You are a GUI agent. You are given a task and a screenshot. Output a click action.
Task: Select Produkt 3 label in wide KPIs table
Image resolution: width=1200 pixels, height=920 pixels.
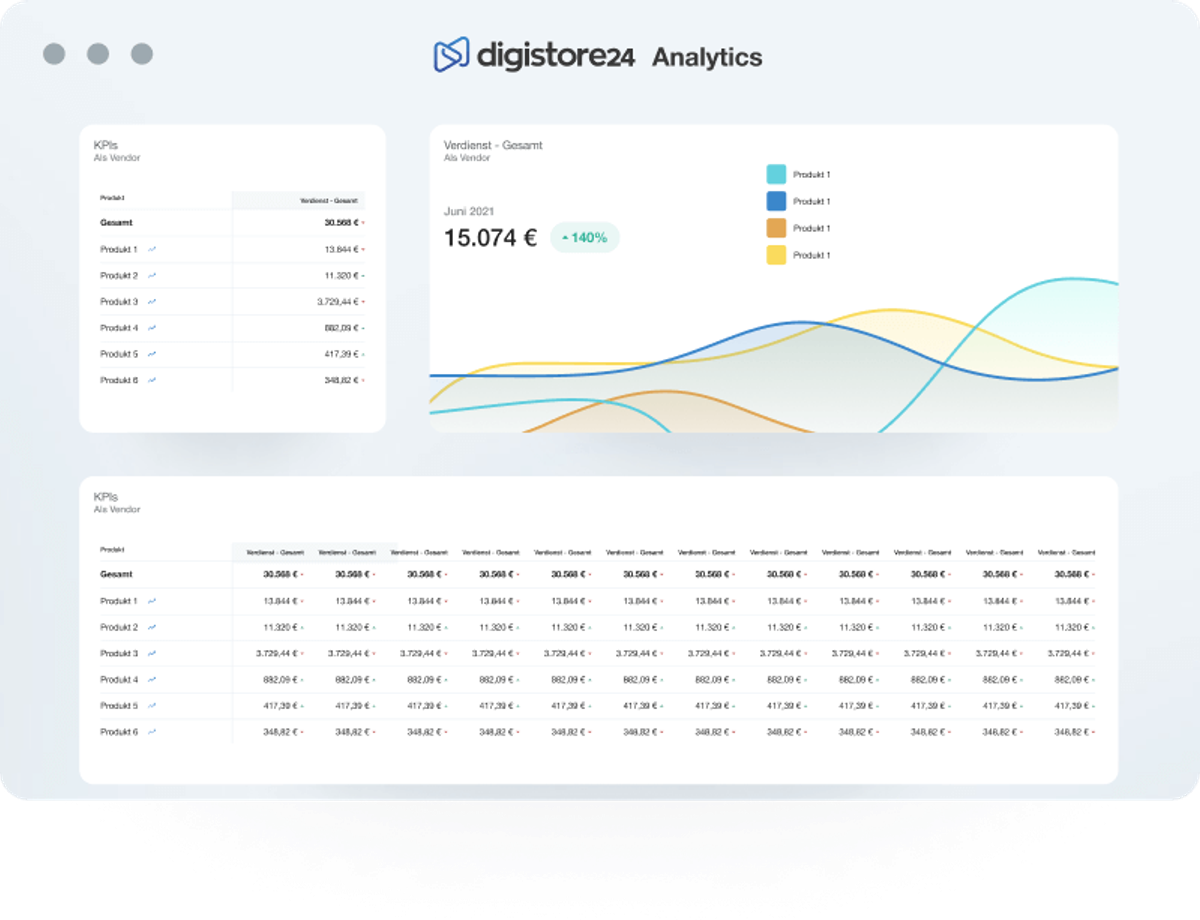pyautogui.click(x=119, y=653)
